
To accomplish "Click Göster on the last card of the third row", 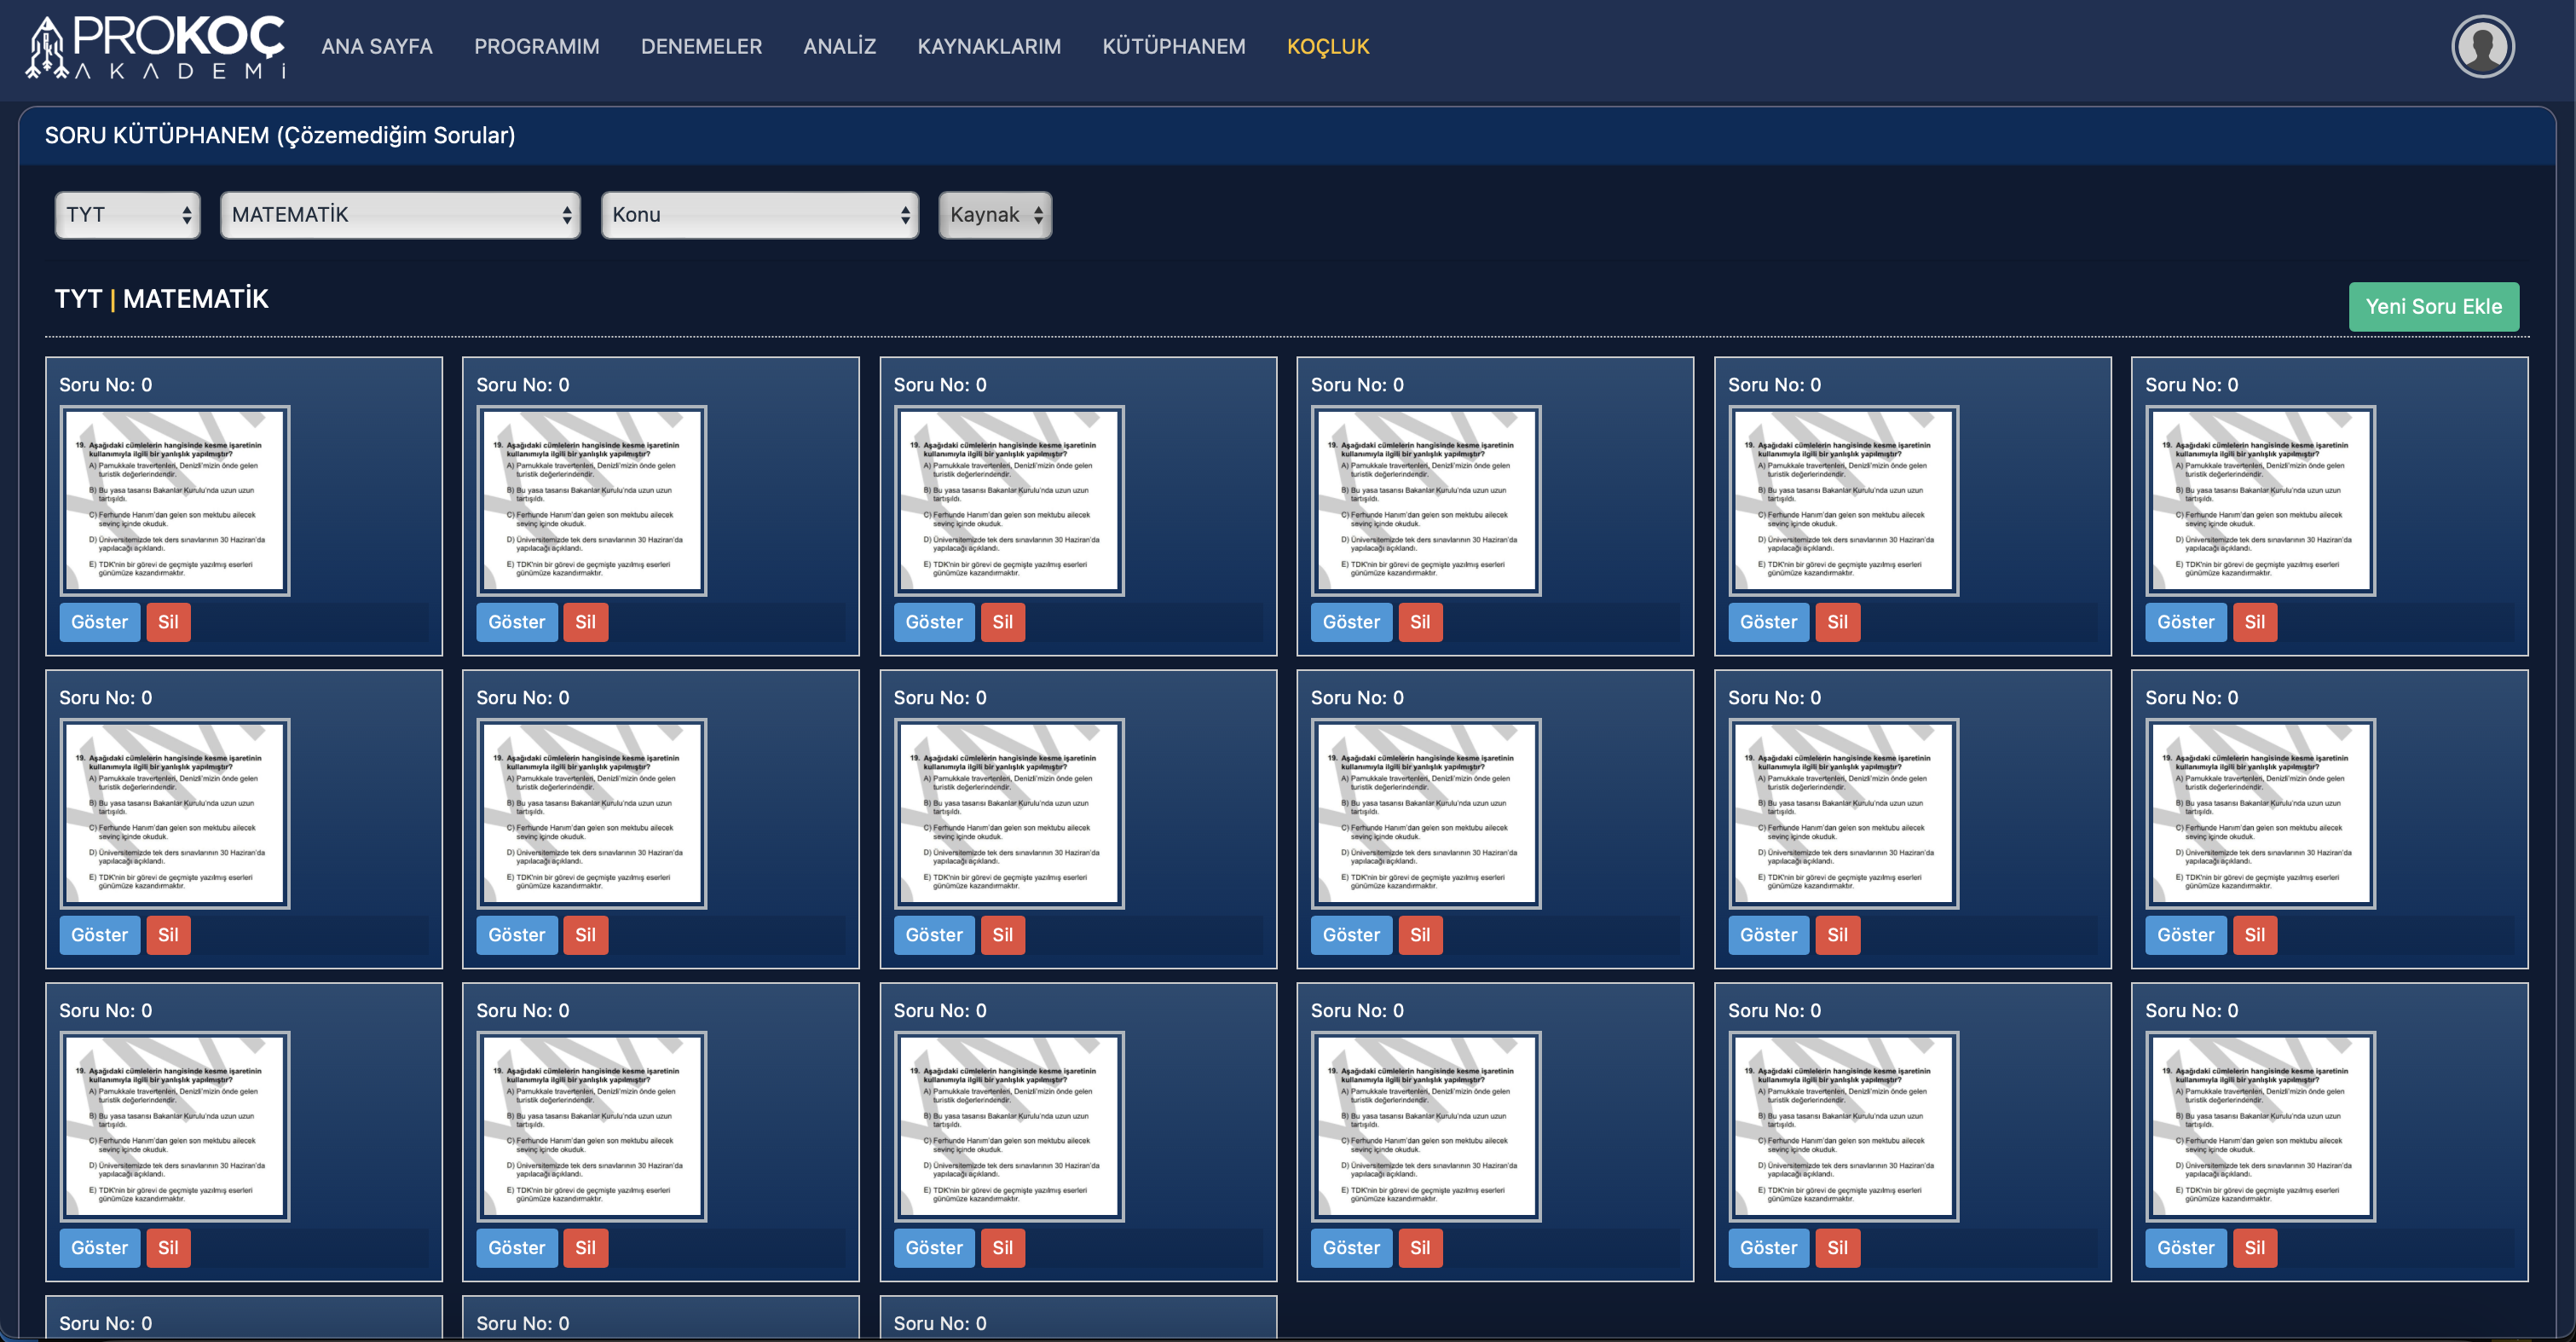I will point(2185,1248).
